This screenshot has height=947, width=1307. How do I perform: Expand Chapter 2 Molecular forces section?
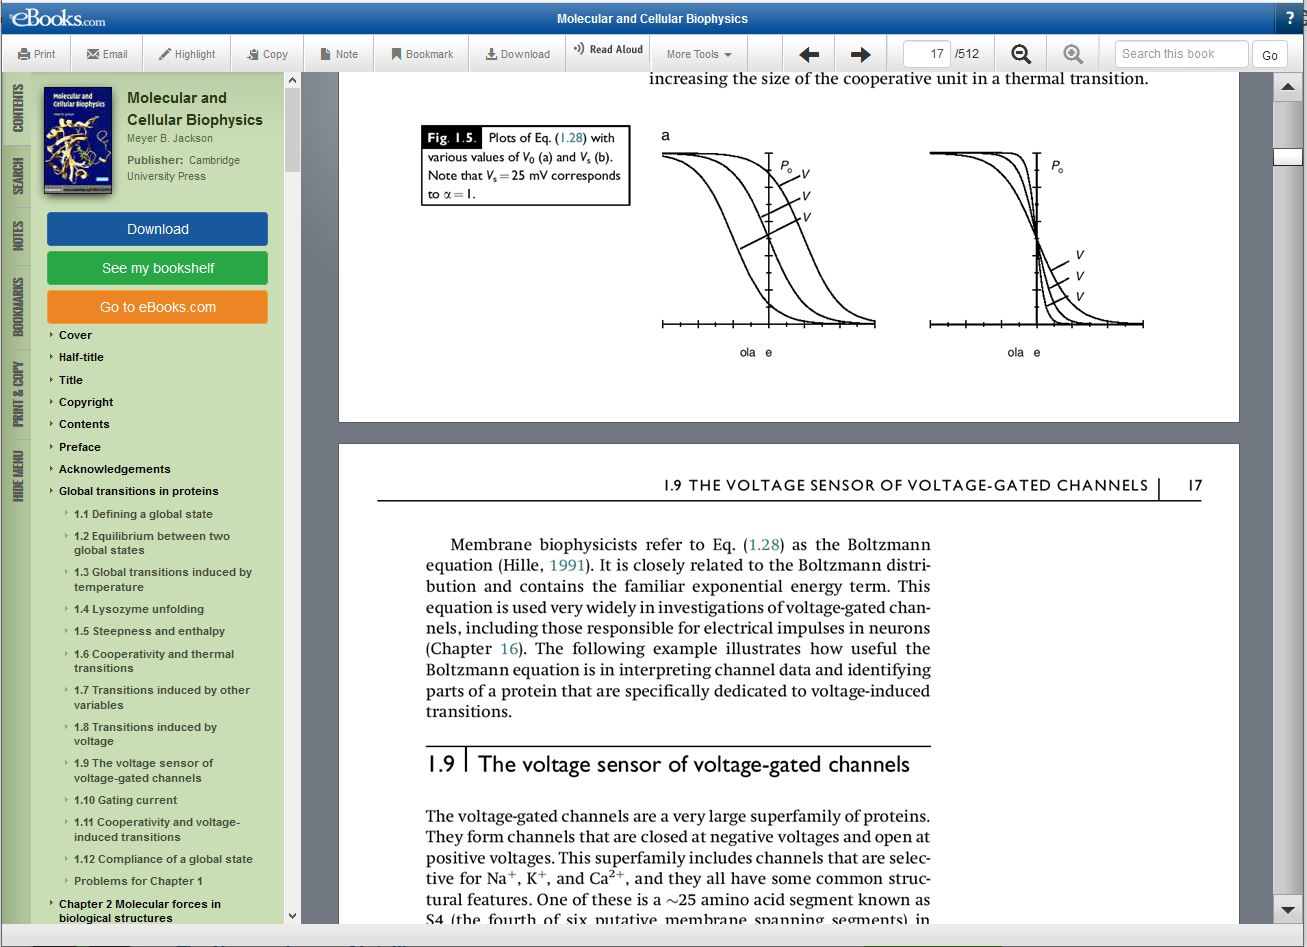(52, 904)
